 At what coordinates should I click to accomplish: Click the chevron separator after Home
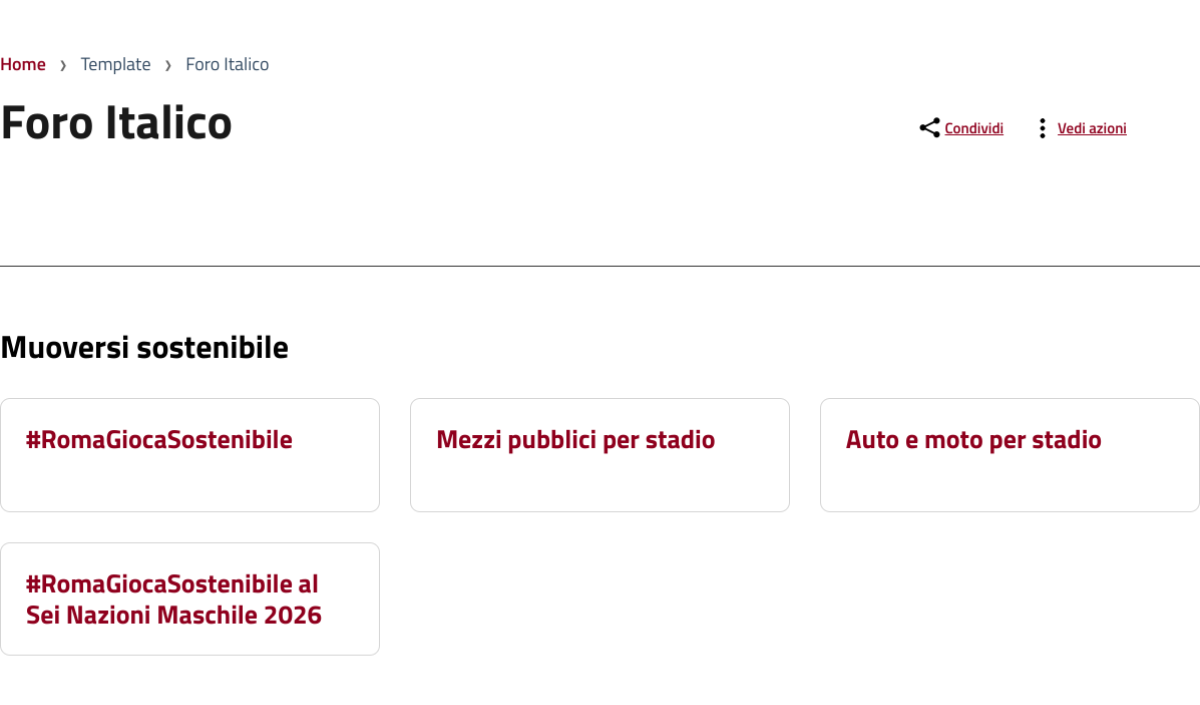click(63, 65)
